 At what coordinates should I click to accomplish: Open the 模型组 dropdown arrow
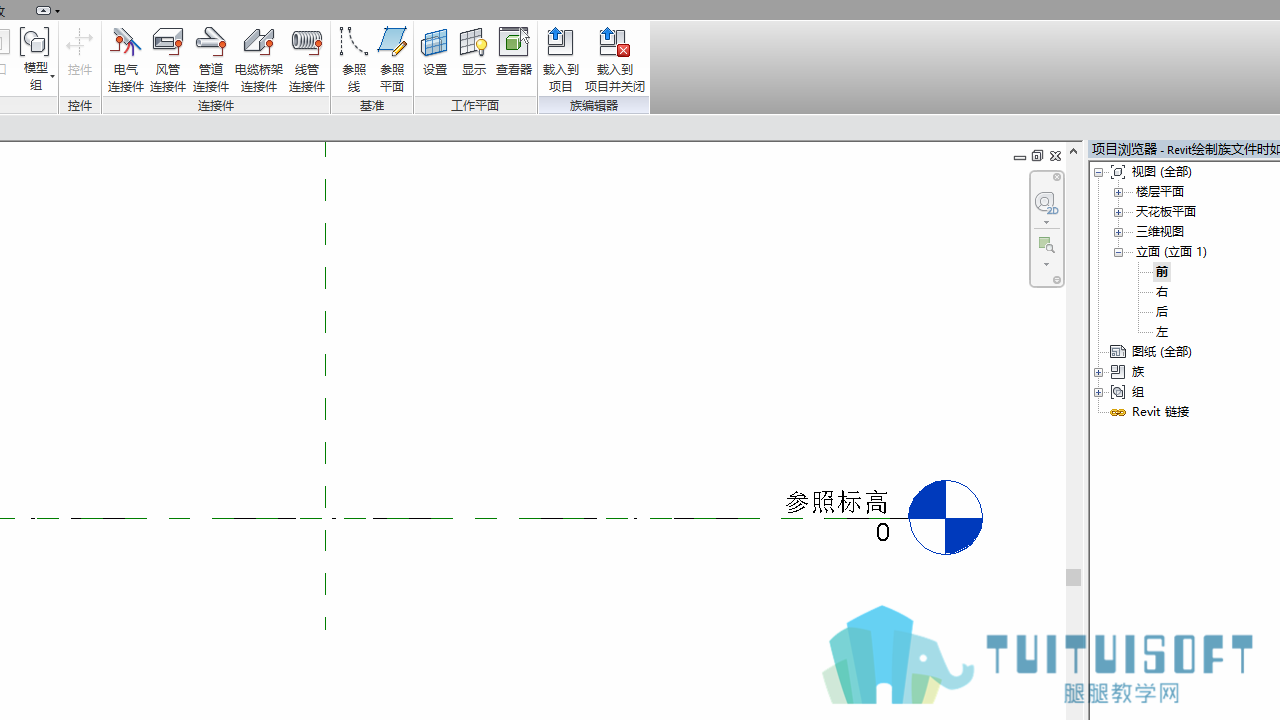coord(52,77)
